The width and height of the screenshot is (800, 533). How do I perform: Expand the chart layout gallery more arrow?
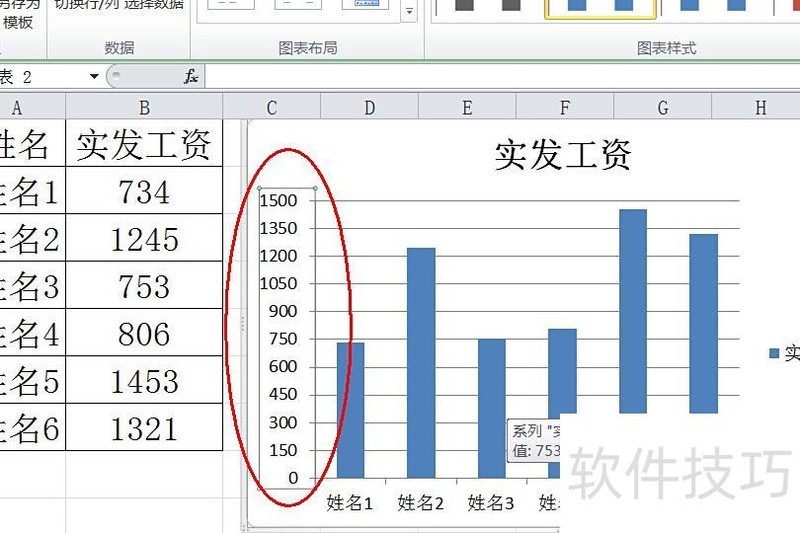[409, 11]
